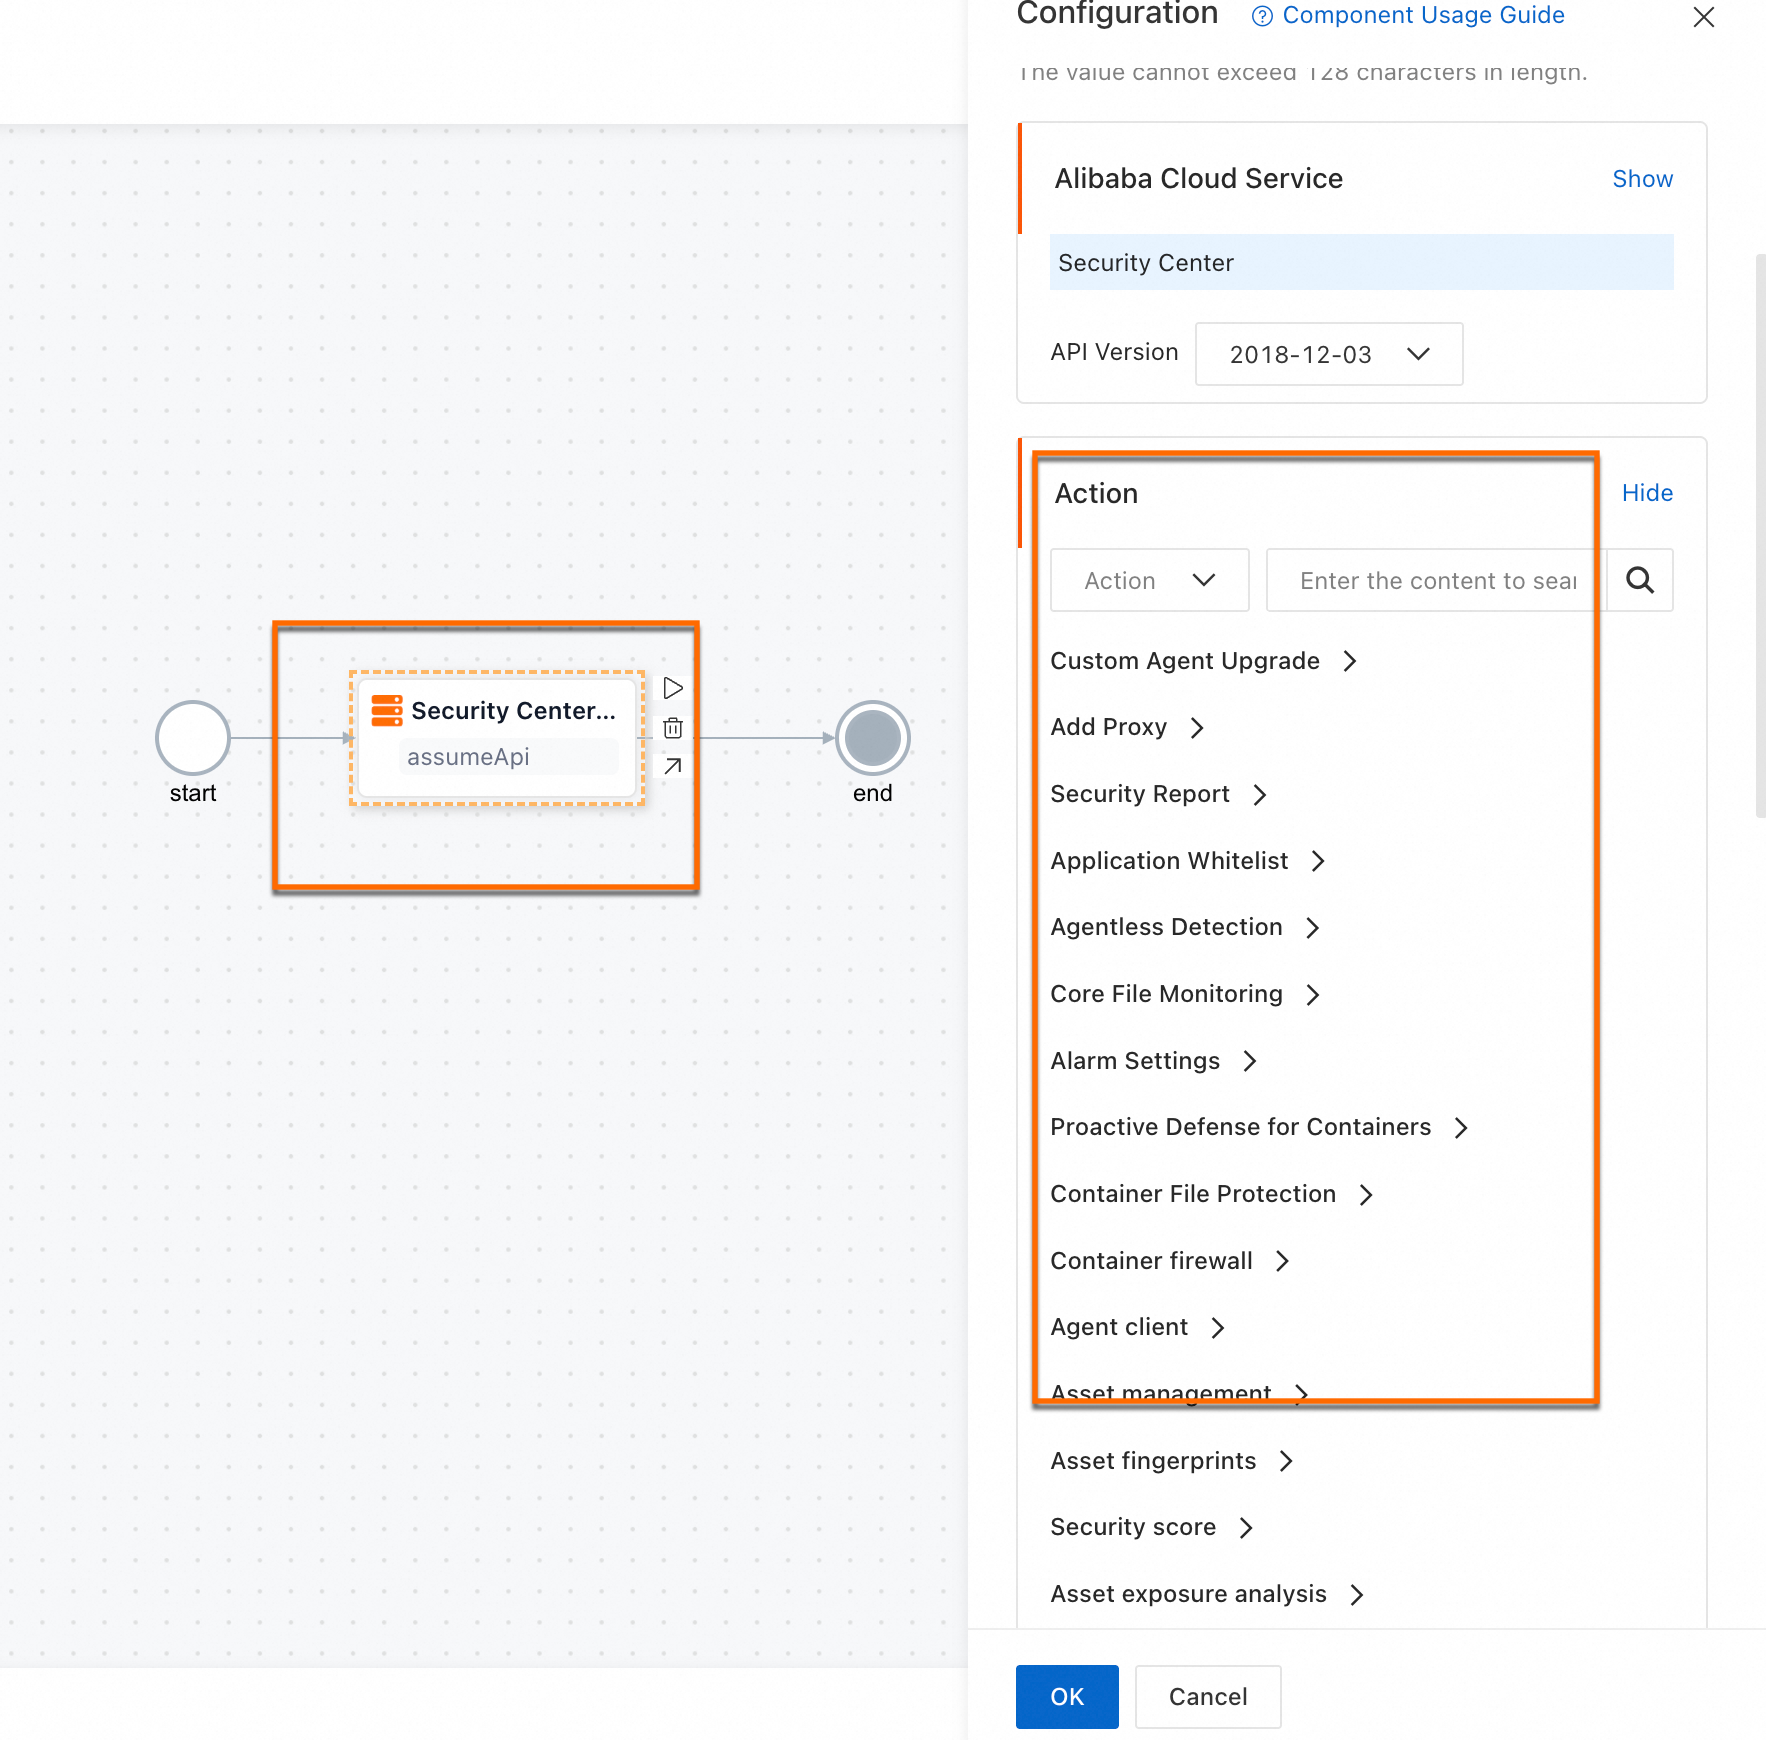Click the search magnifier icon in Action panel
The image size is (1766, 1740).
1640,580
